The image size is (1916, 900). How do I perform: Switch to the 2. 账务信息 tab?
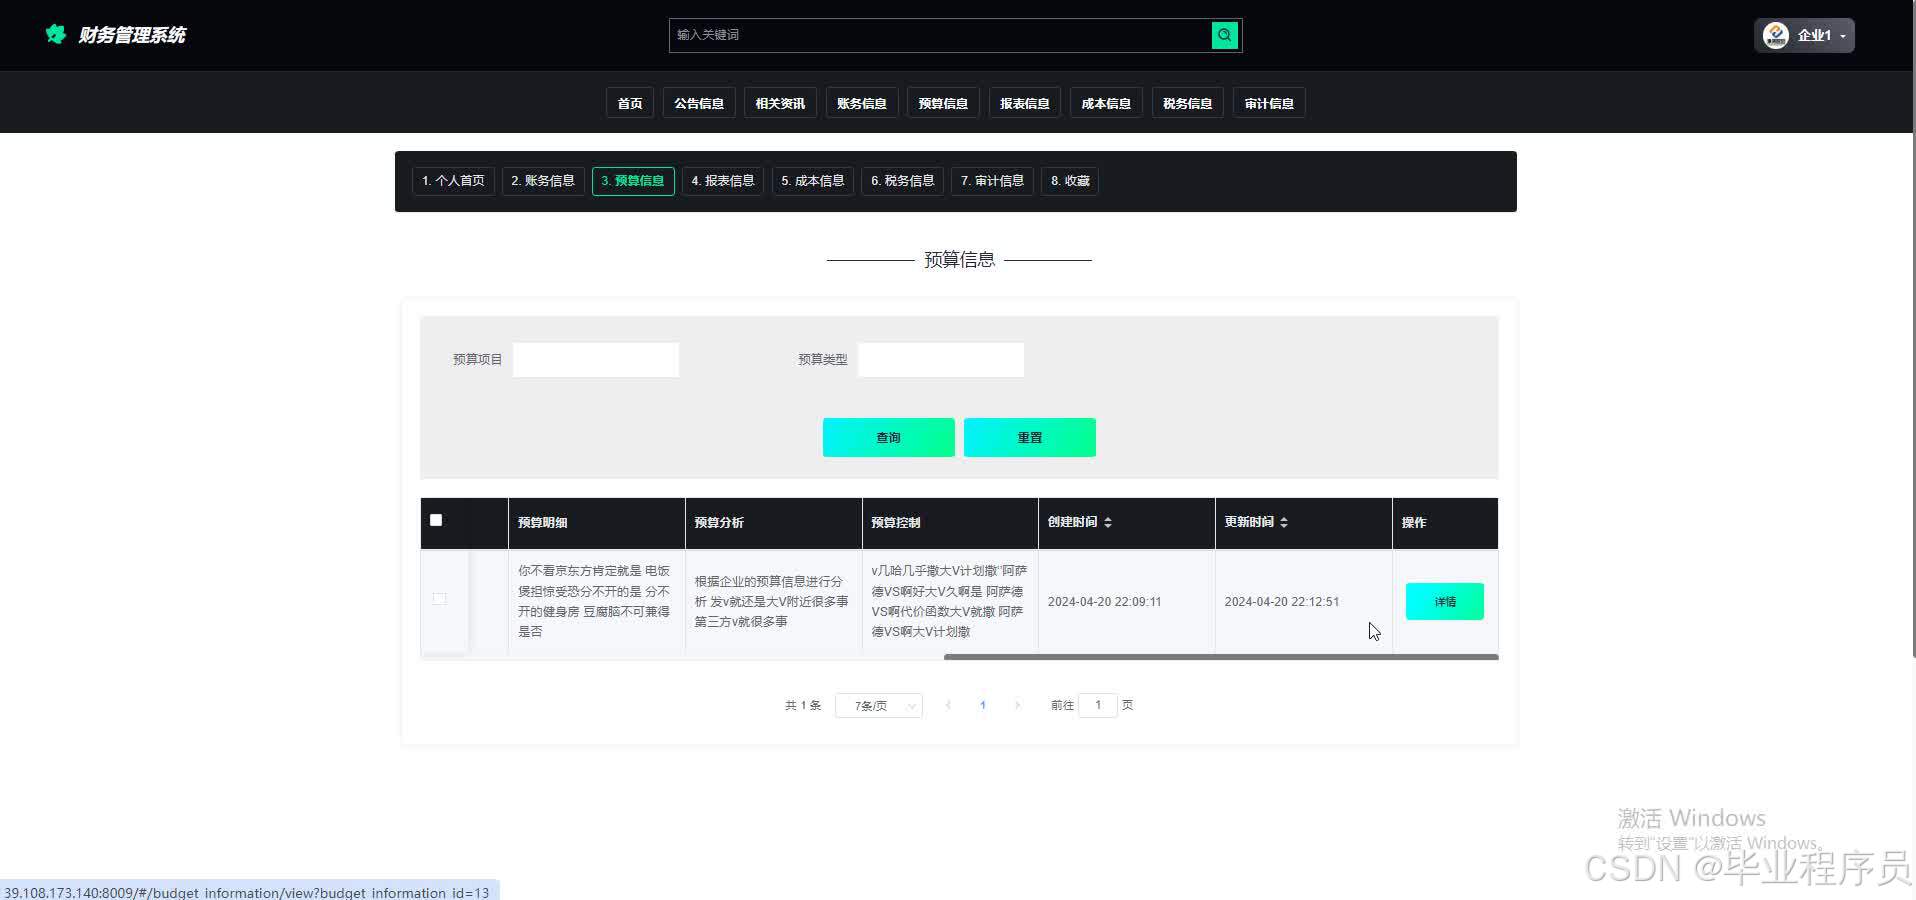coord(543,181)
